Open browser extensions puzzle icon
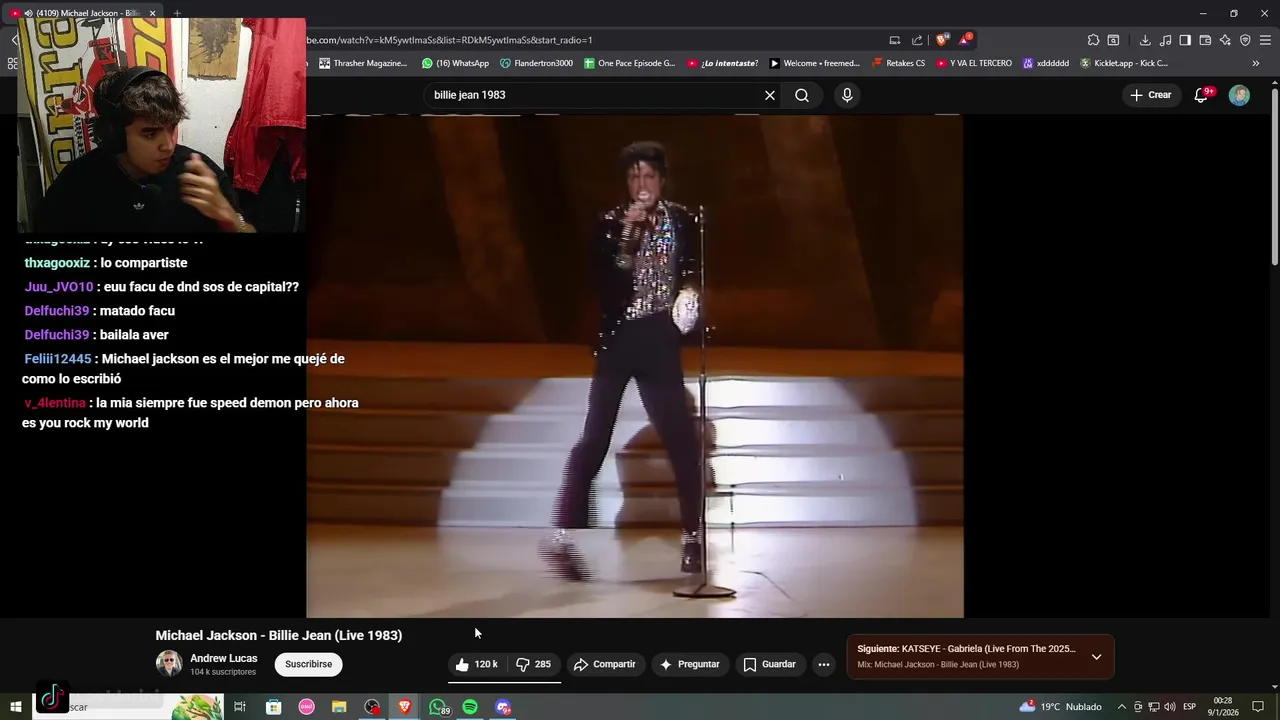Viewport: 1280px width, 720px height. pos(1093,40)
